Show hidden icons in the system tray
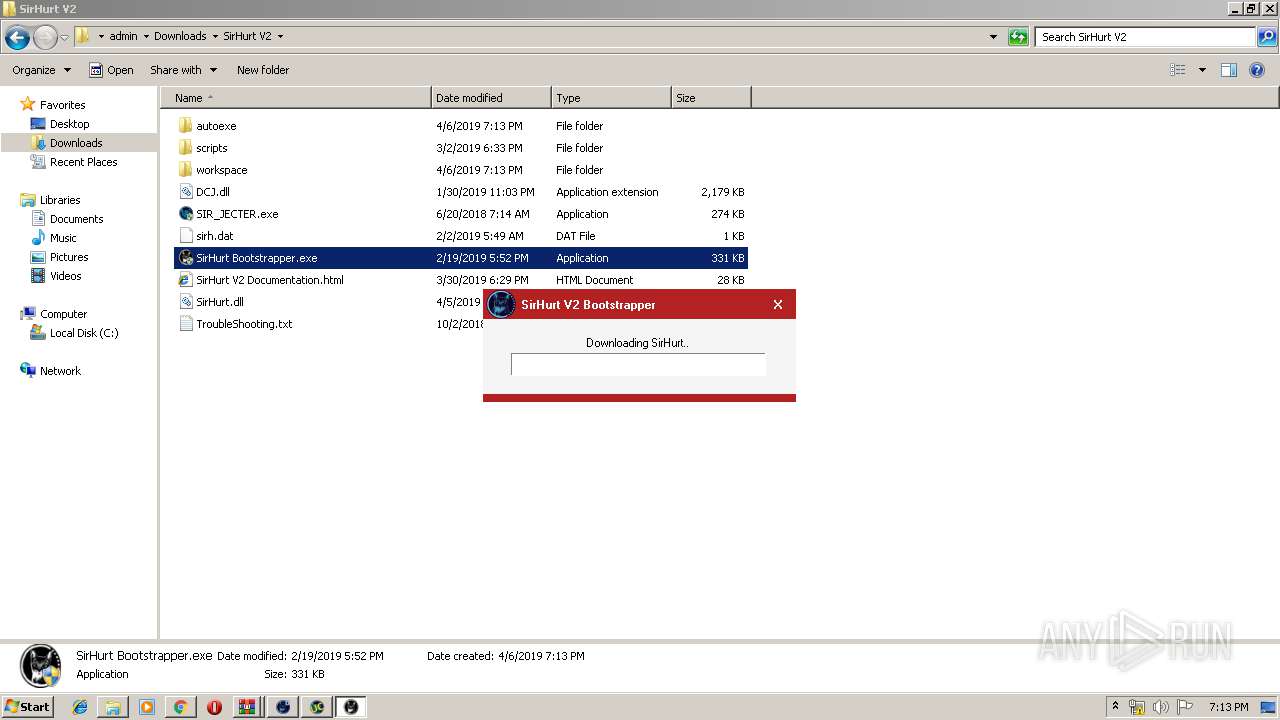The image size is (1280, 720). (x=1116, y=706)
